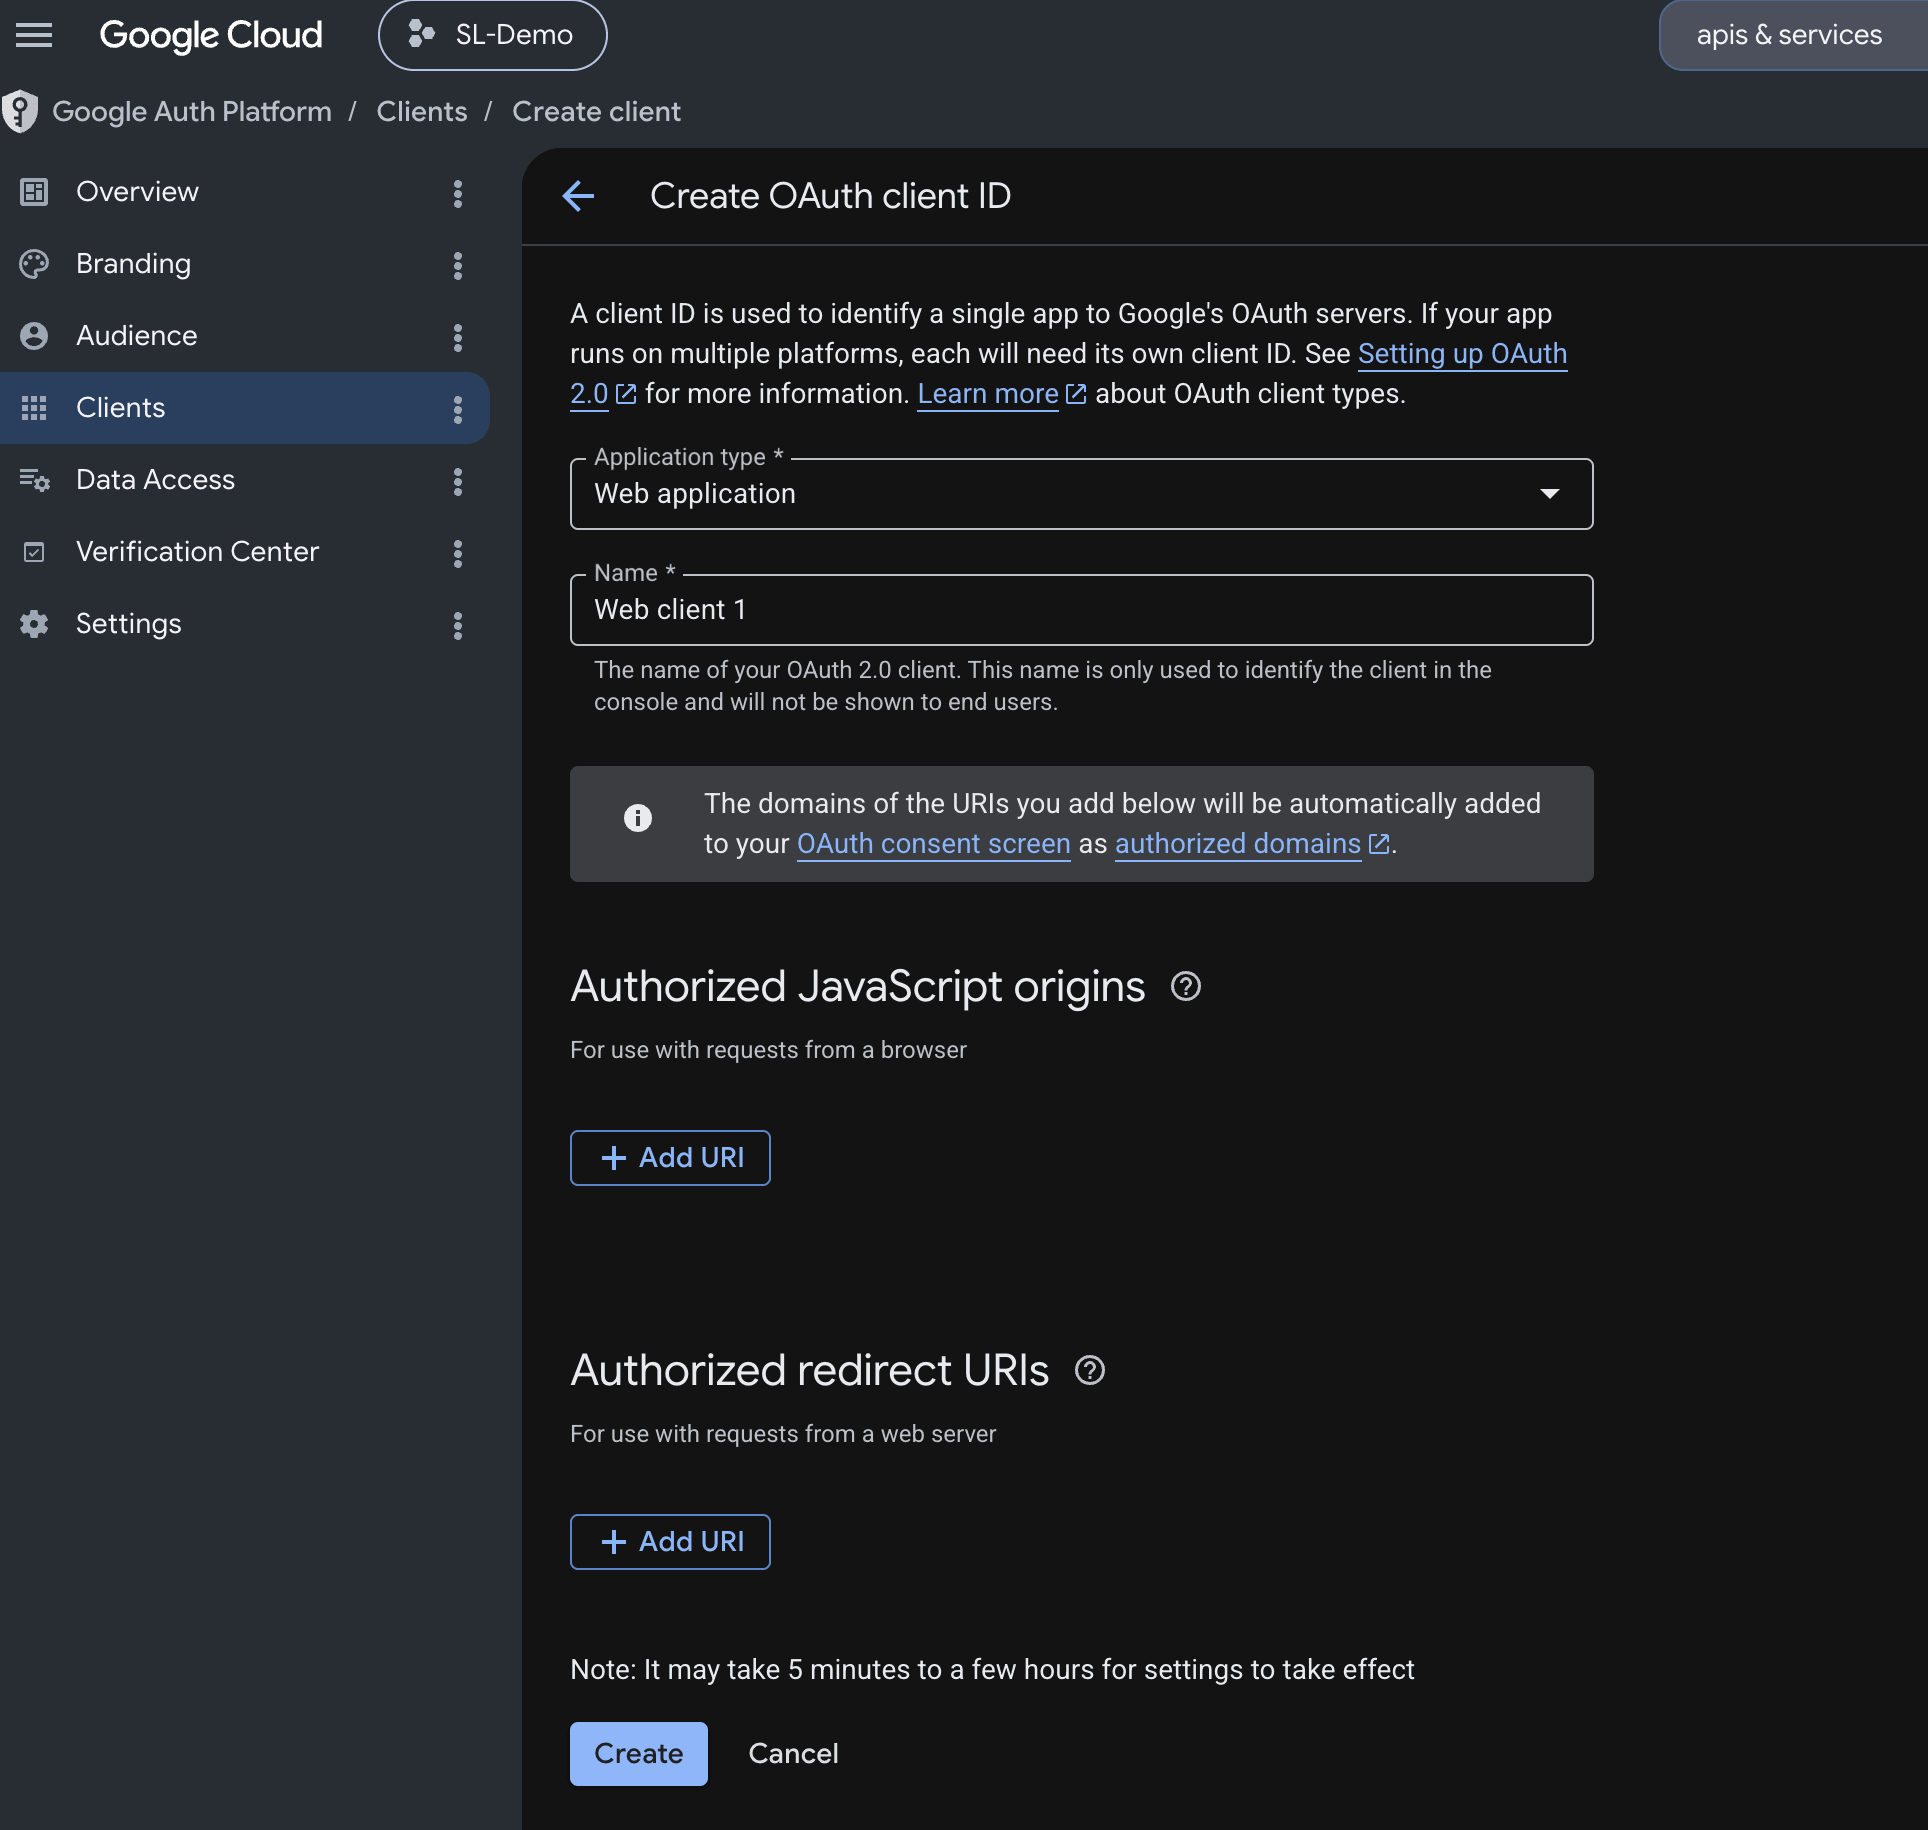Click the external-link icon after 2.0
Screen dimensions: 1928x1830
click(626, 395)
